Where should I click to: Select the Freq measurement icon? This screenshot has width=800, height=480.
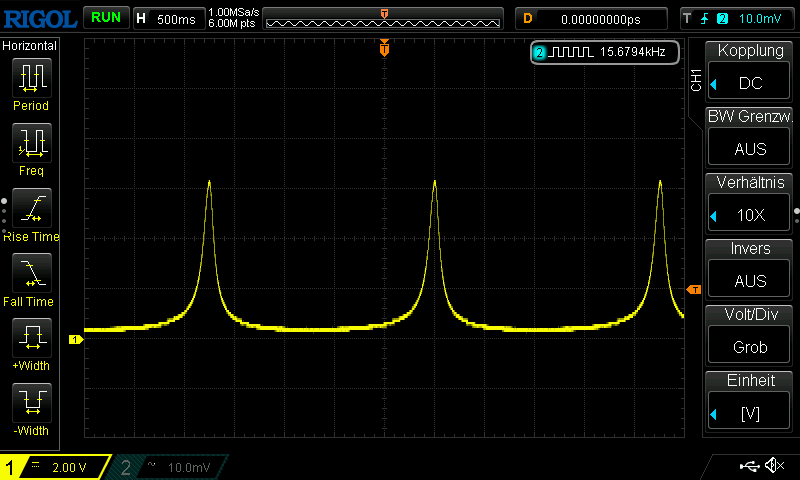point(31,144)
